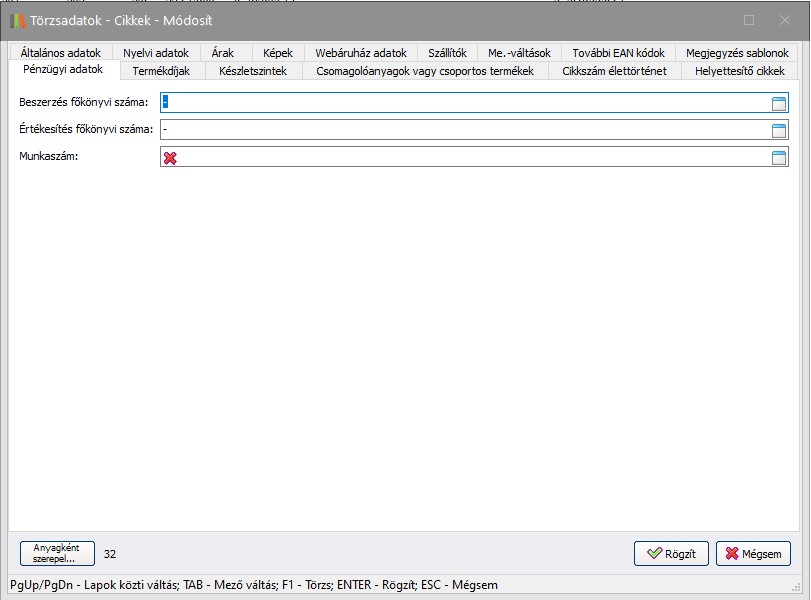Close the Törzsadatok window
The height and width of the screenshot is (600, 811).
pos(784,20)
